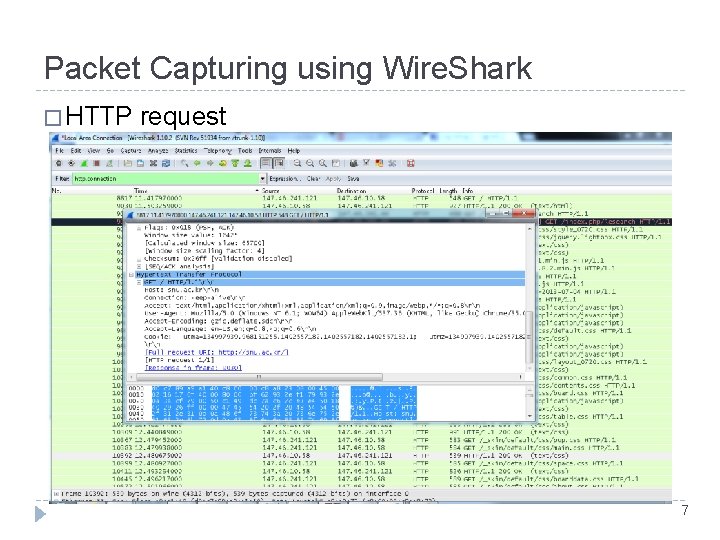
Task: Open the View menu
Action: (x=94, y=151)
